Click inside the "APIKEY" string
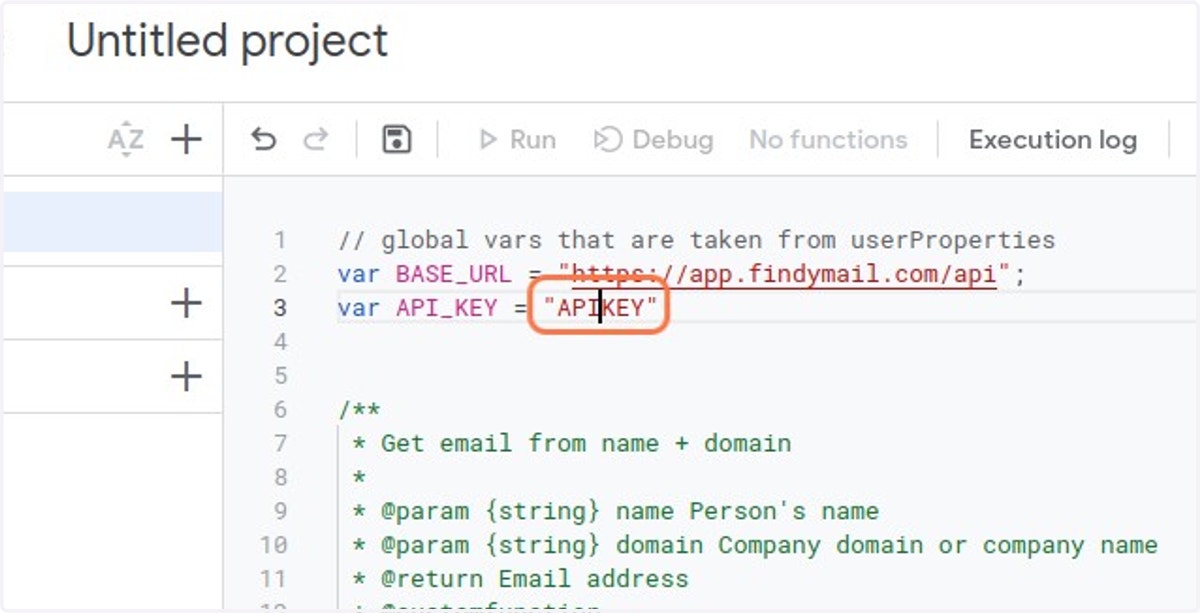The width and height of the screenshot is (1200, 613). click(x=601, y=308)
